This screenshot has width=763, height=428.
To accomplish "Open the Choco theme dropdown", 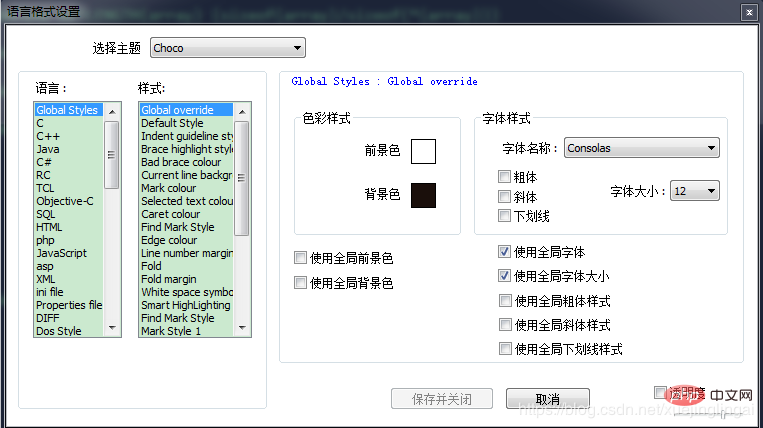I will (x=228, y=48).
